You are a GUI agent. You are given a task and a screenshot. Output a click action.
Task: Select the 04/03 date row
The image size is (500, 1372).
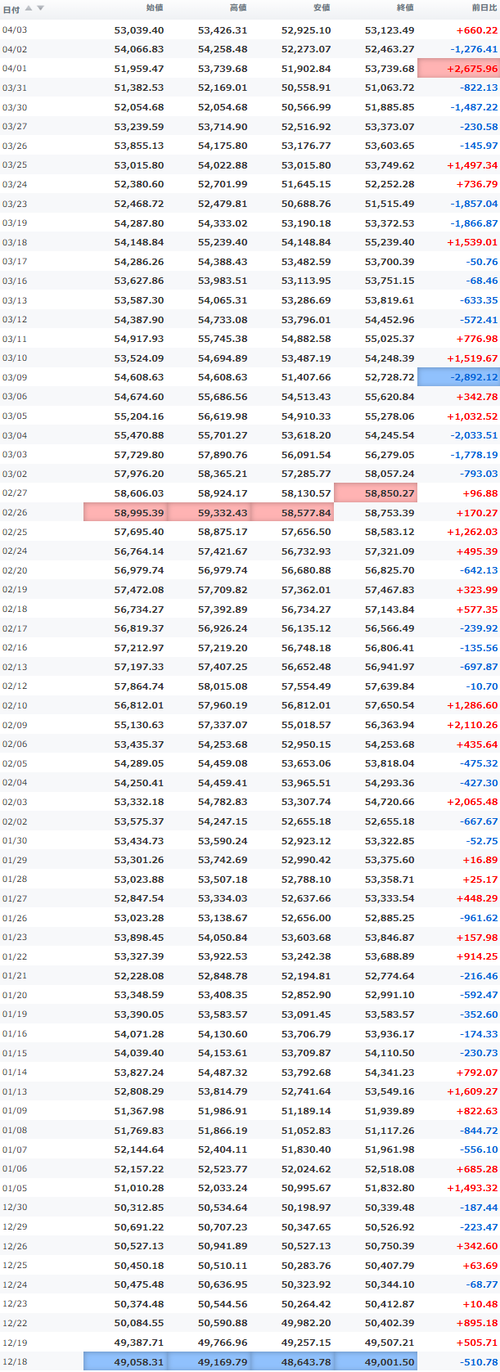click(250, 30)
